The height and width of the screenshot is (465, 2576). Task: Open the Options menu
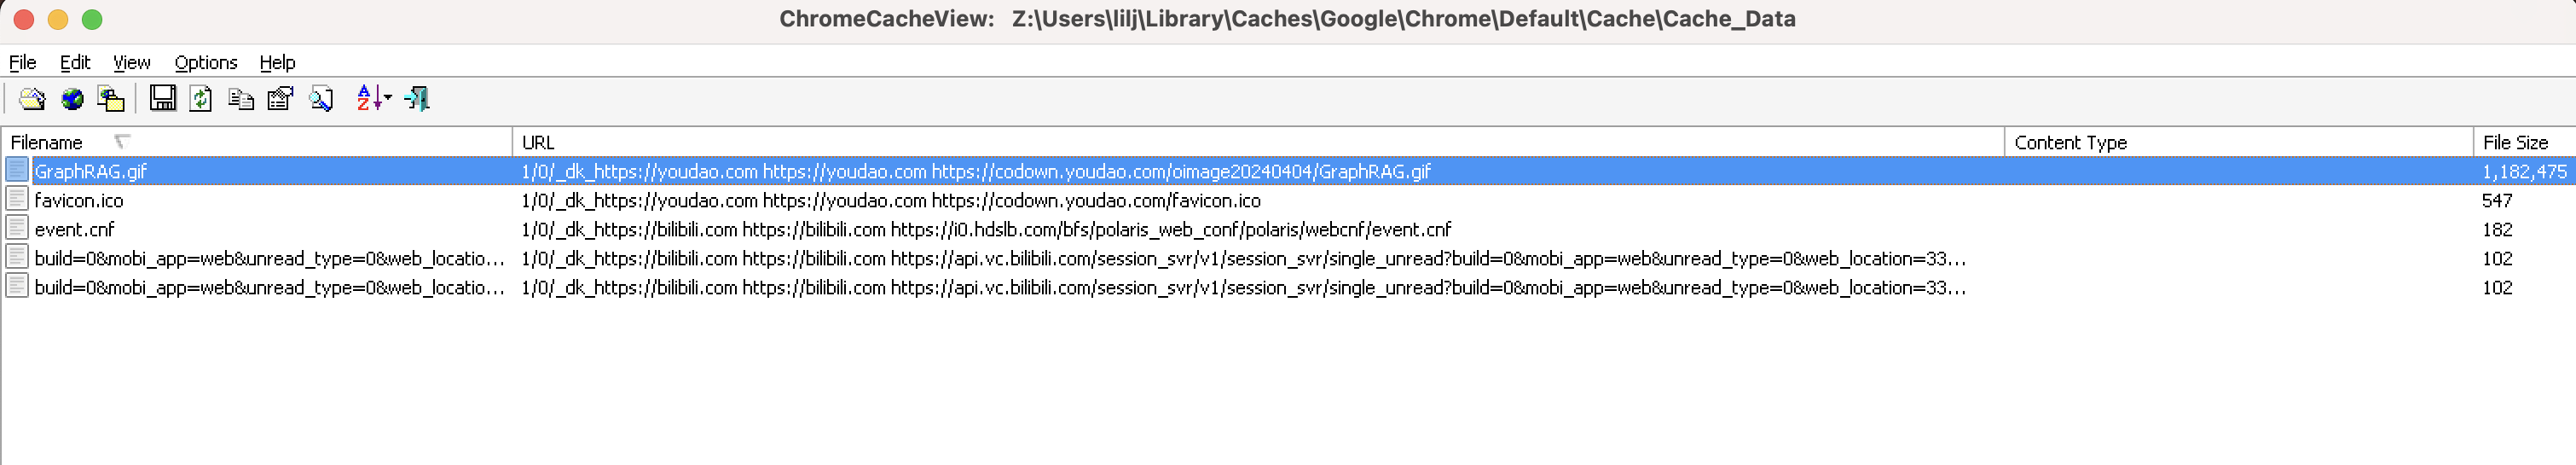tap(206, 62)
